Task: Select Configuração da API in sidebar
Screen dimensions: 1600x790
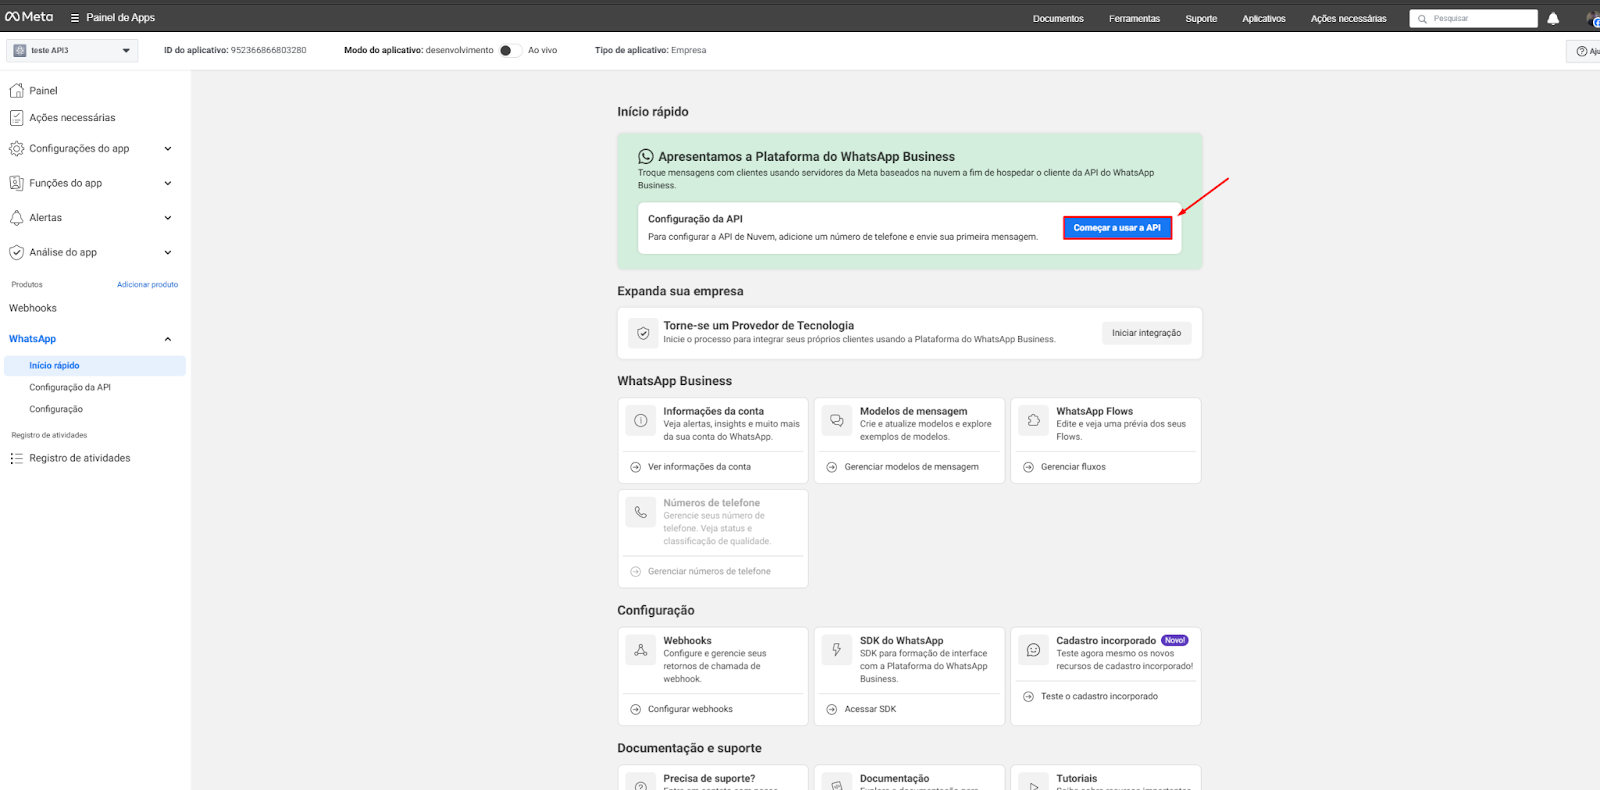Action: tap(70, 388)
